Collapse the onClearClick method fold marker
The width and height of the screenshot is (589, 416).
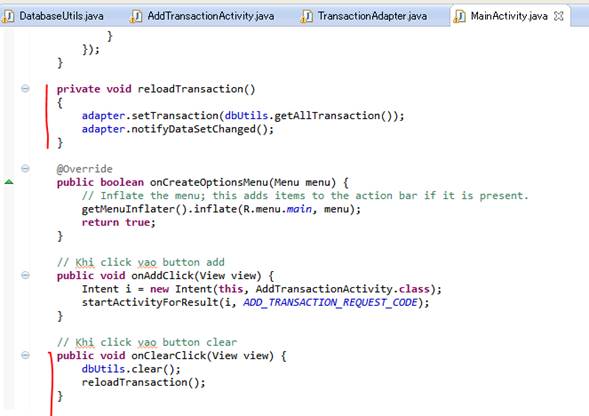(x=25, y=355)
